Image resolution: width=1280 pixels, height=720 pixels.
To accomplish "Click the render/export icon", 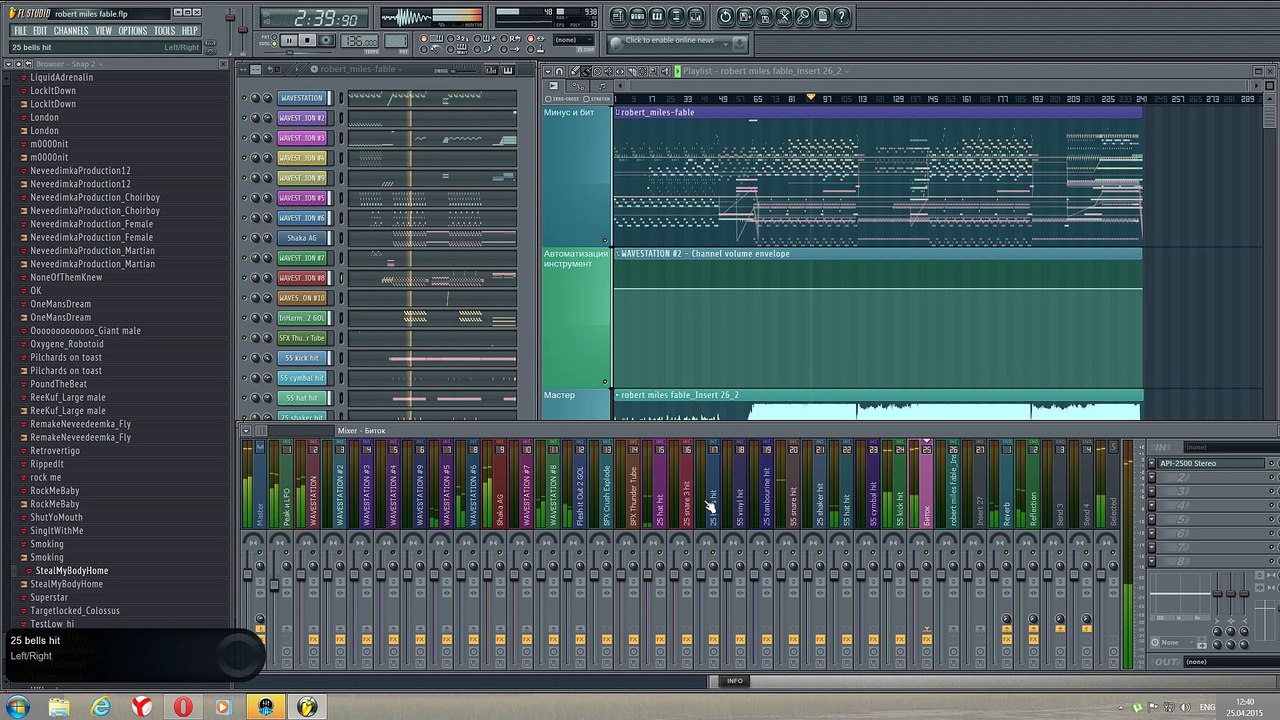I will 764,17.
